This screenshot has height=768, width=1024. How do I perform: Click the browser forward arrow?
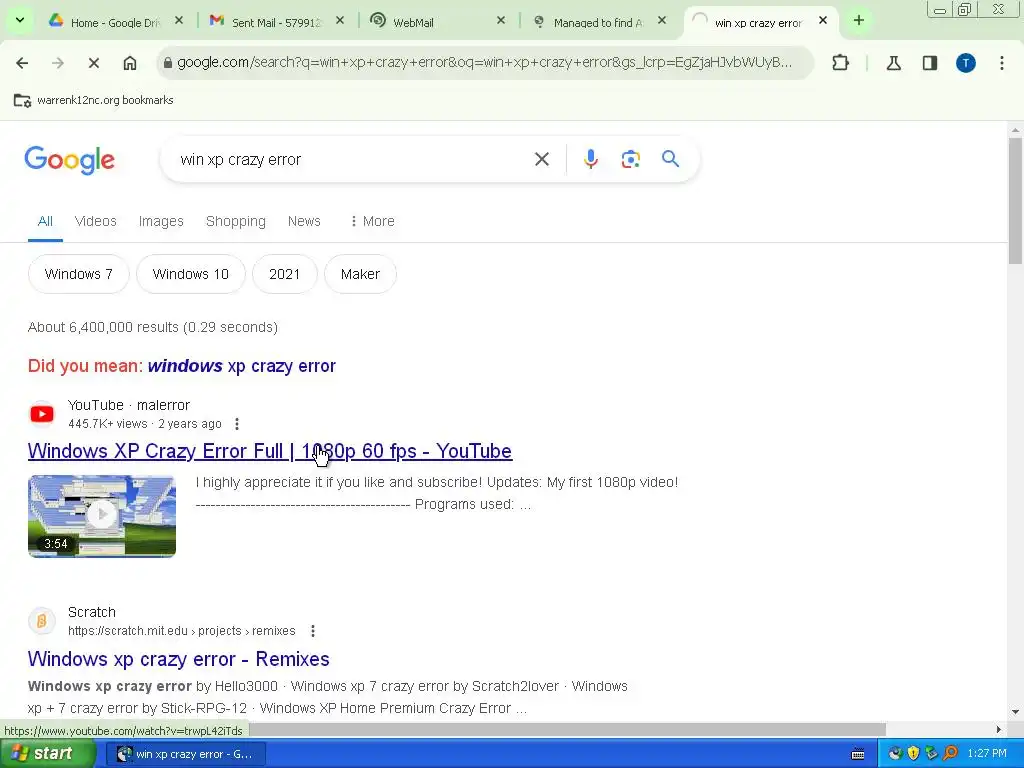(57, 63)
